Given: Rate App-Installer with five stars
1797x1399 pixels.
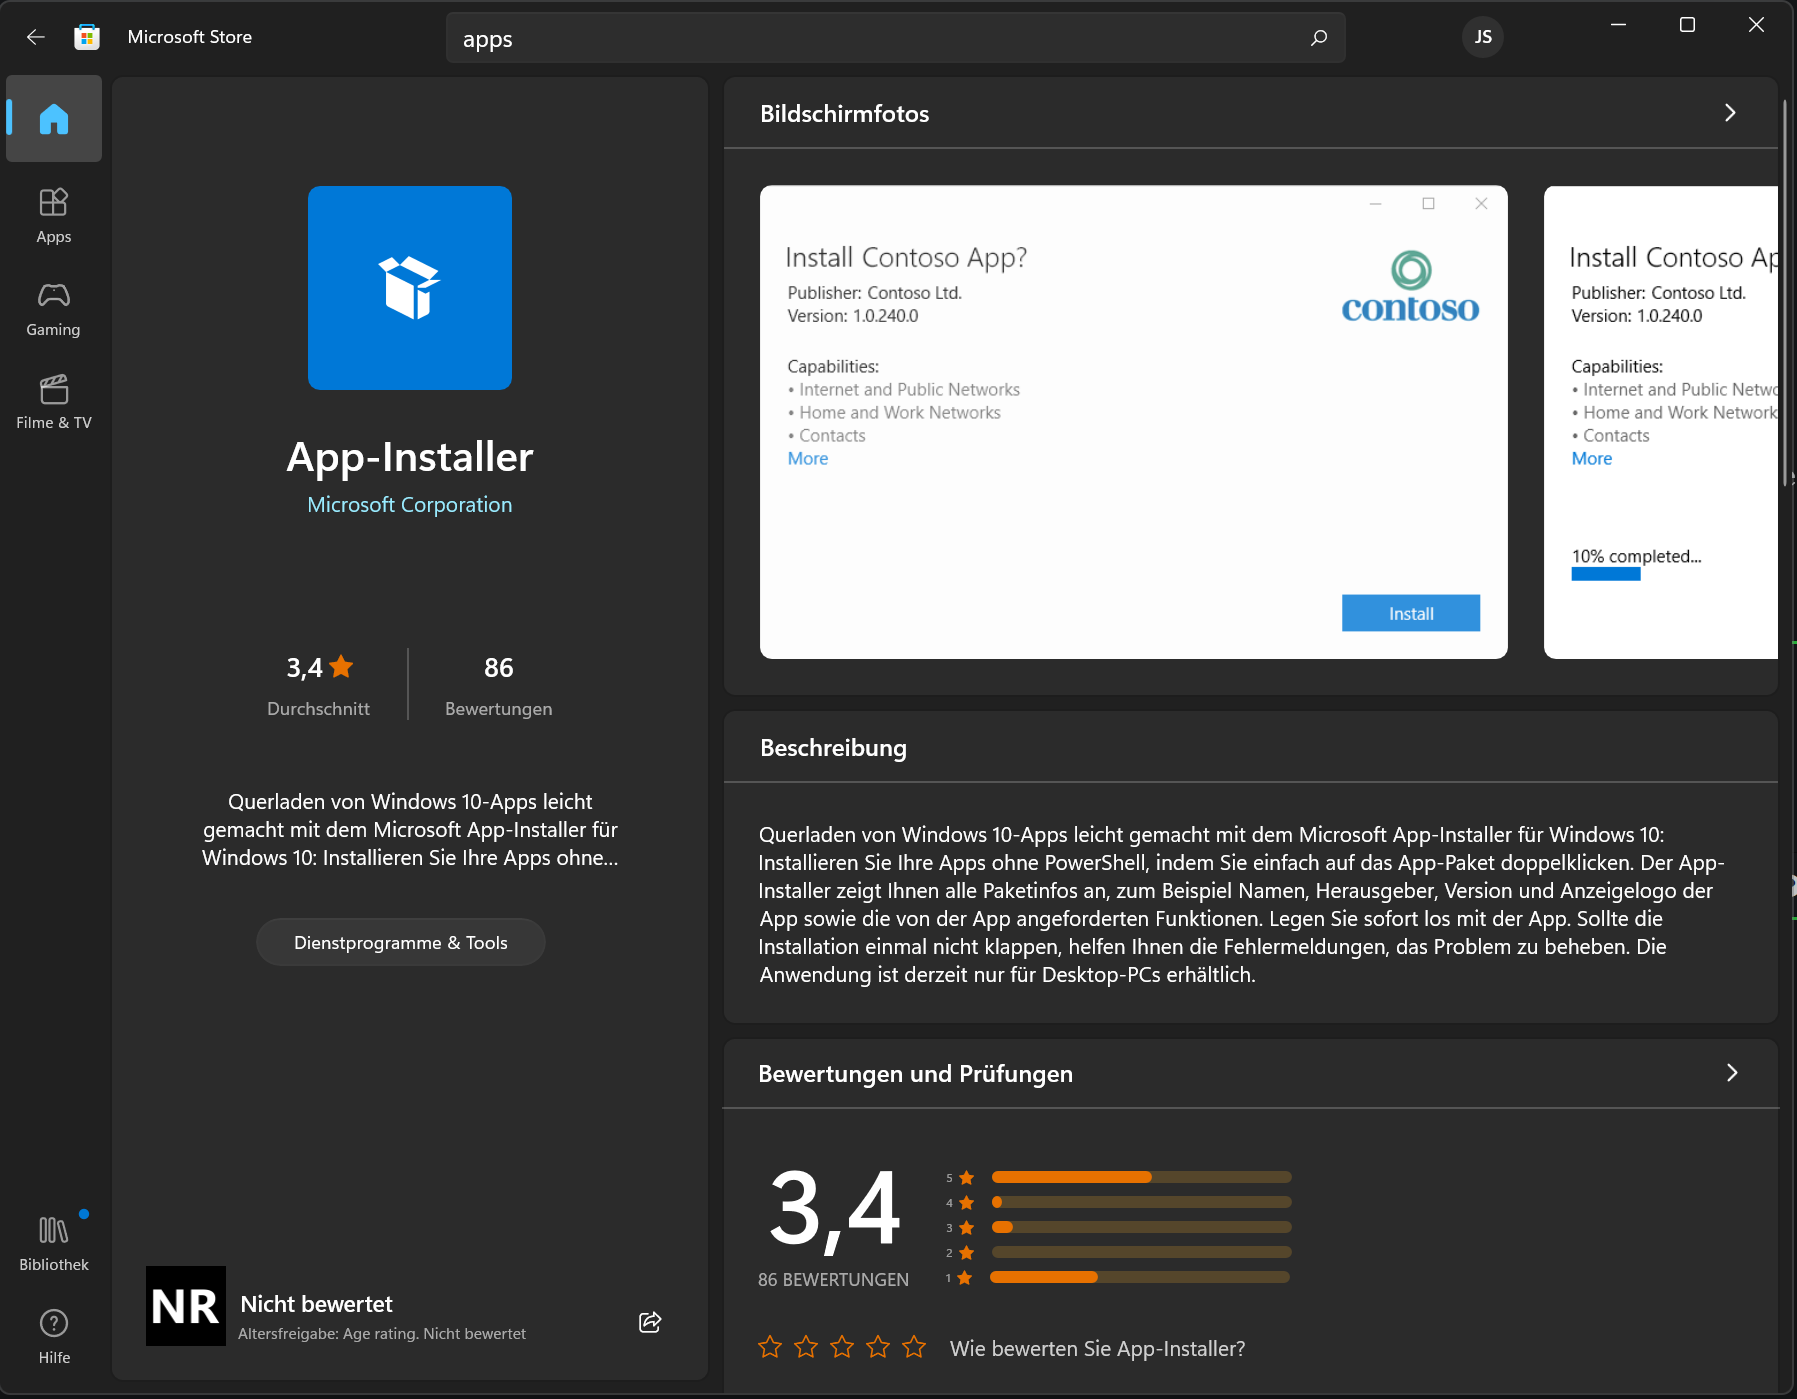Looking at the screenshot, I should [x=914, y=1347].
